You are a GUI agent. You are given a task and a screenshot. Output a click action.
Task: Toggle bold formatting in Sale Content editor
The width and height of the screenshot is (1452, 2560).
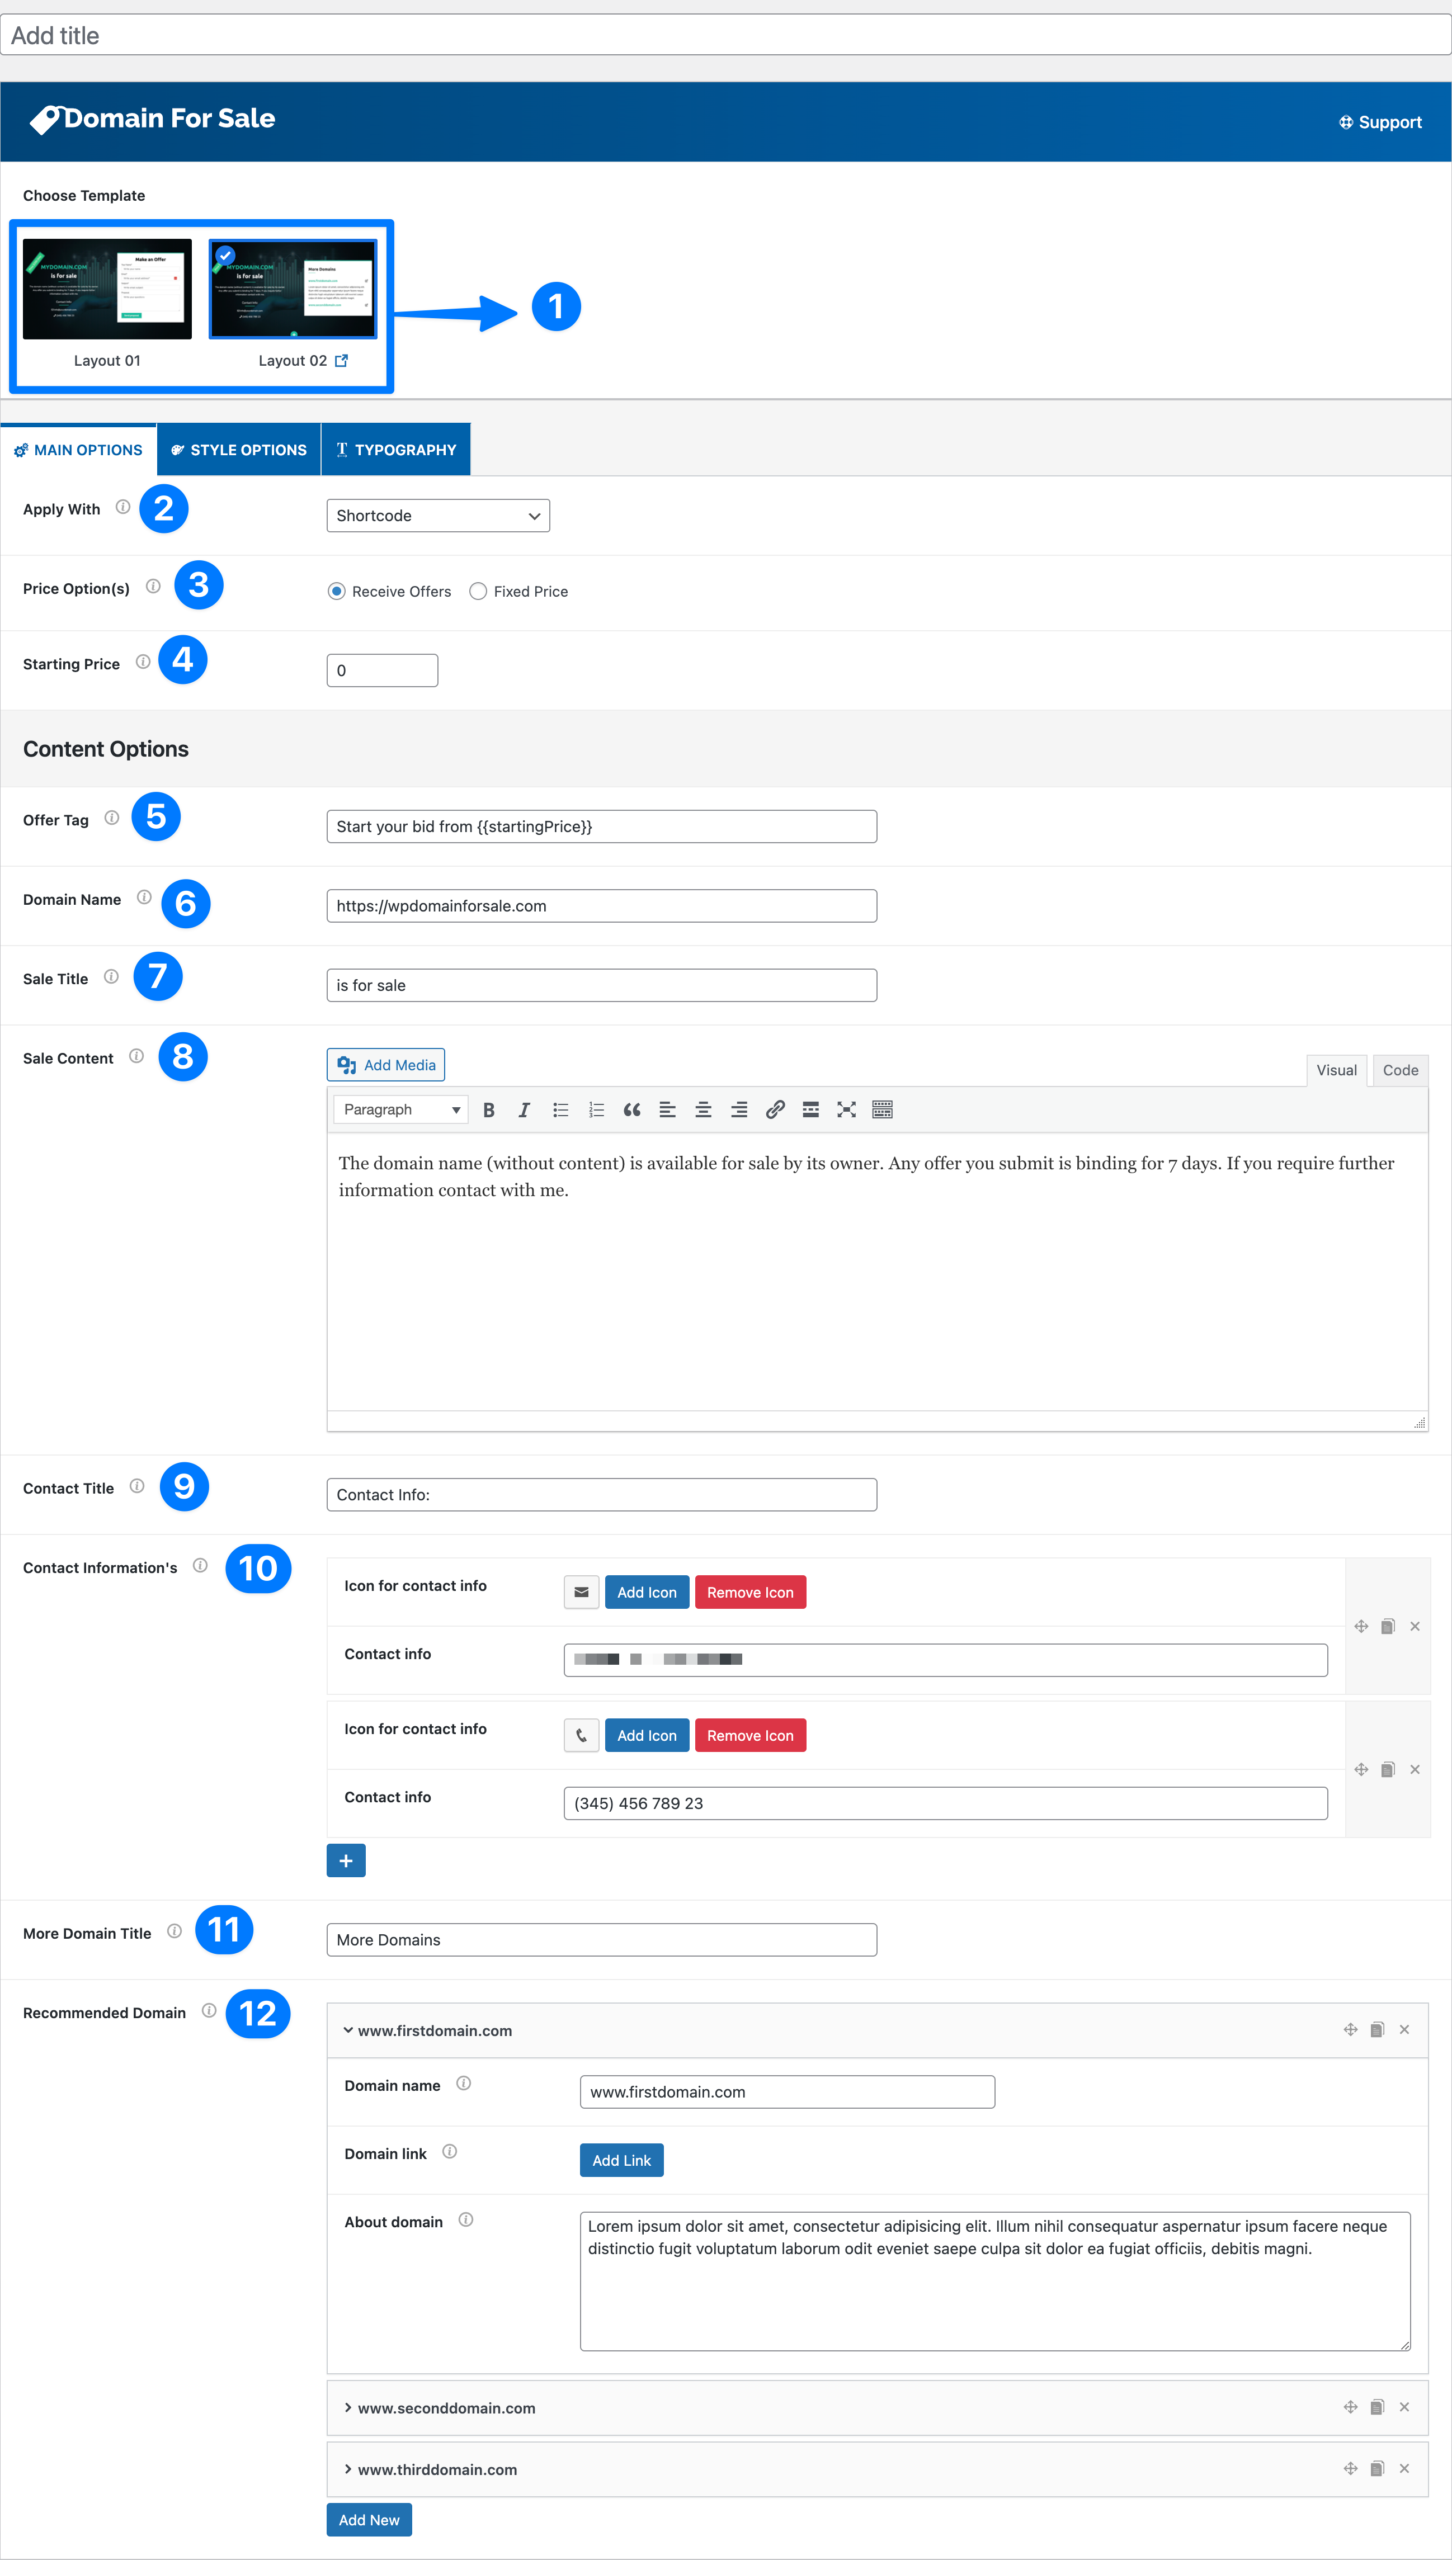point(489,1110)
